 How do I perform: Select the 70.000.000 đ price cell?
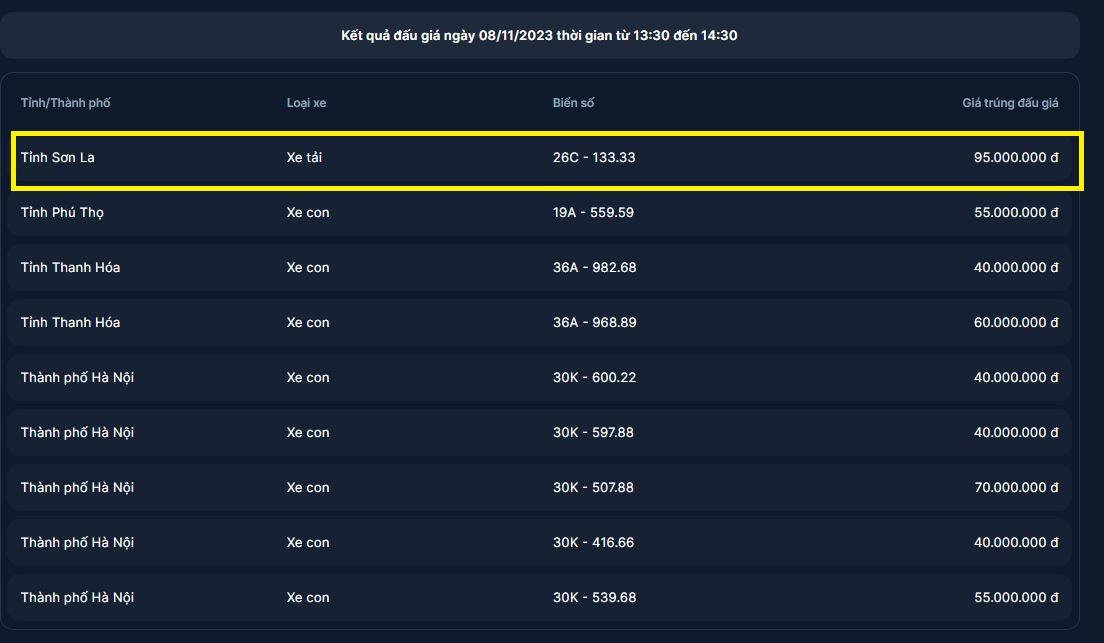pyautogui.click(x=1015, y=488)
